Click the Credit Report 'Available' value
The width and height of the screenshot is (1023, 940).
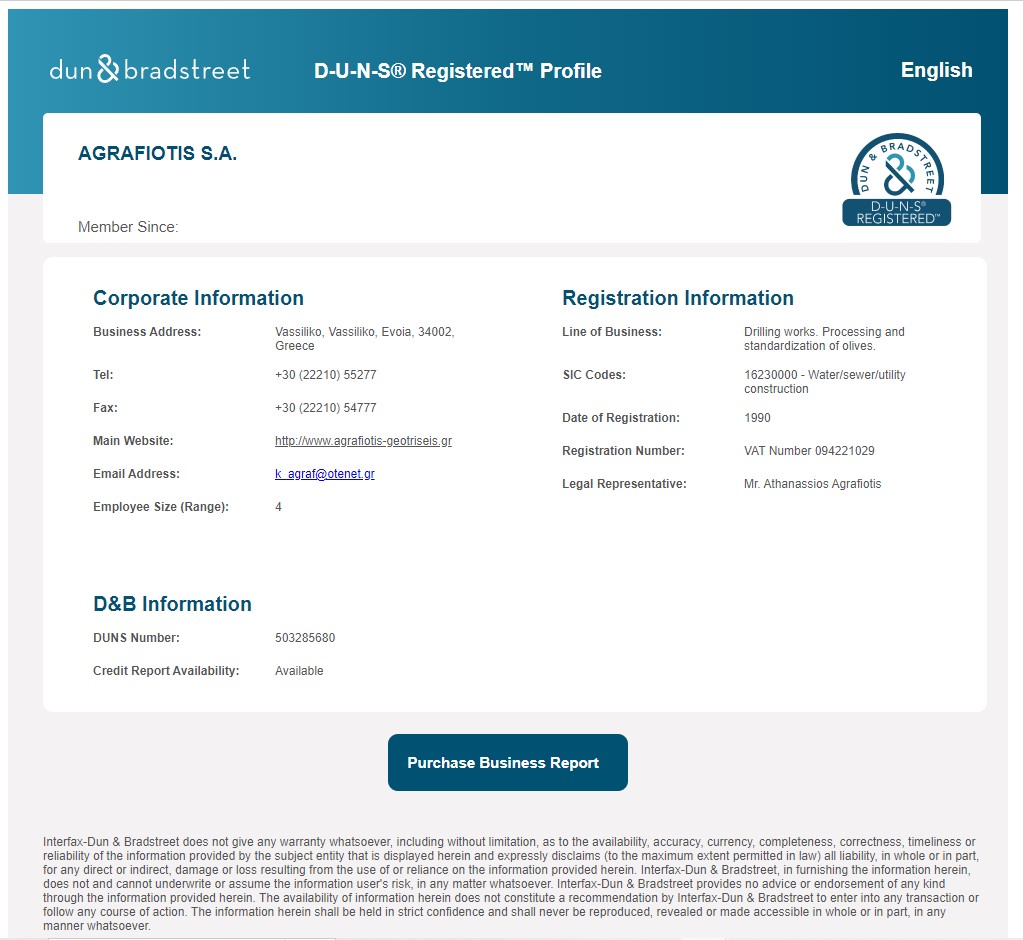[x=299, y=671]
